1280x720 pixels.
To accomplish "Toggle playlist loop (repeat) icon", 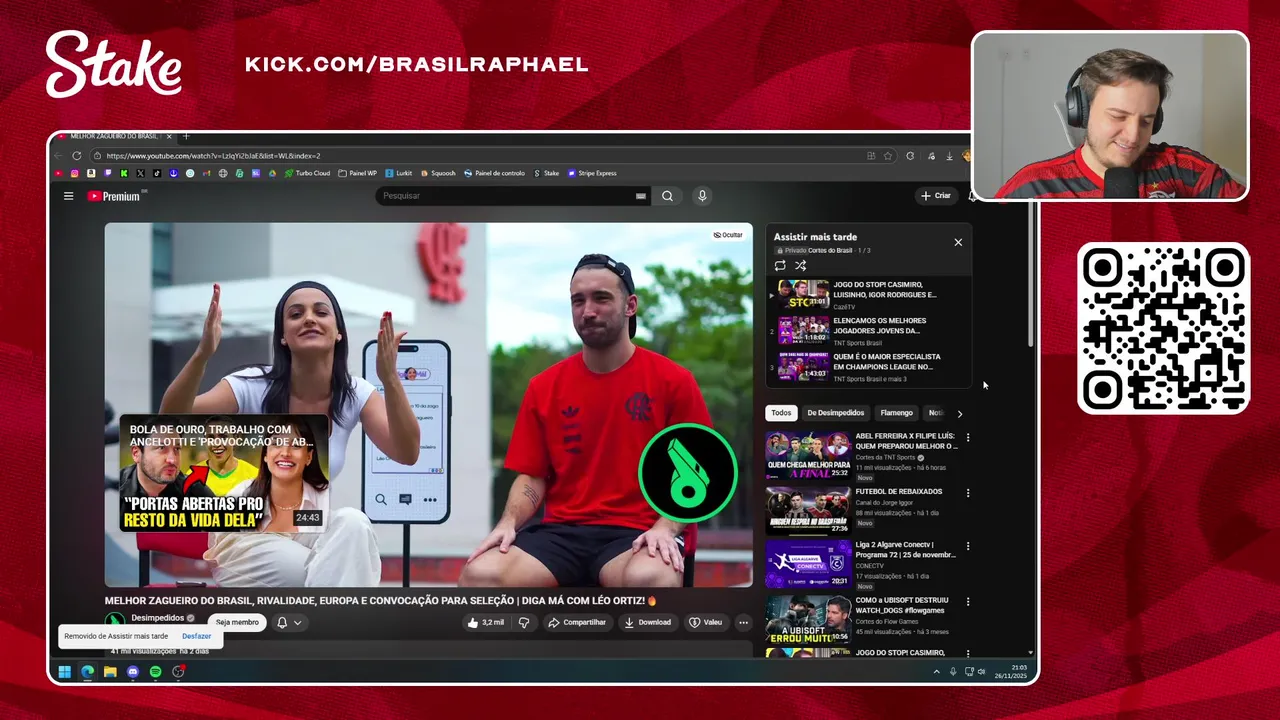I will pos(780,266).
